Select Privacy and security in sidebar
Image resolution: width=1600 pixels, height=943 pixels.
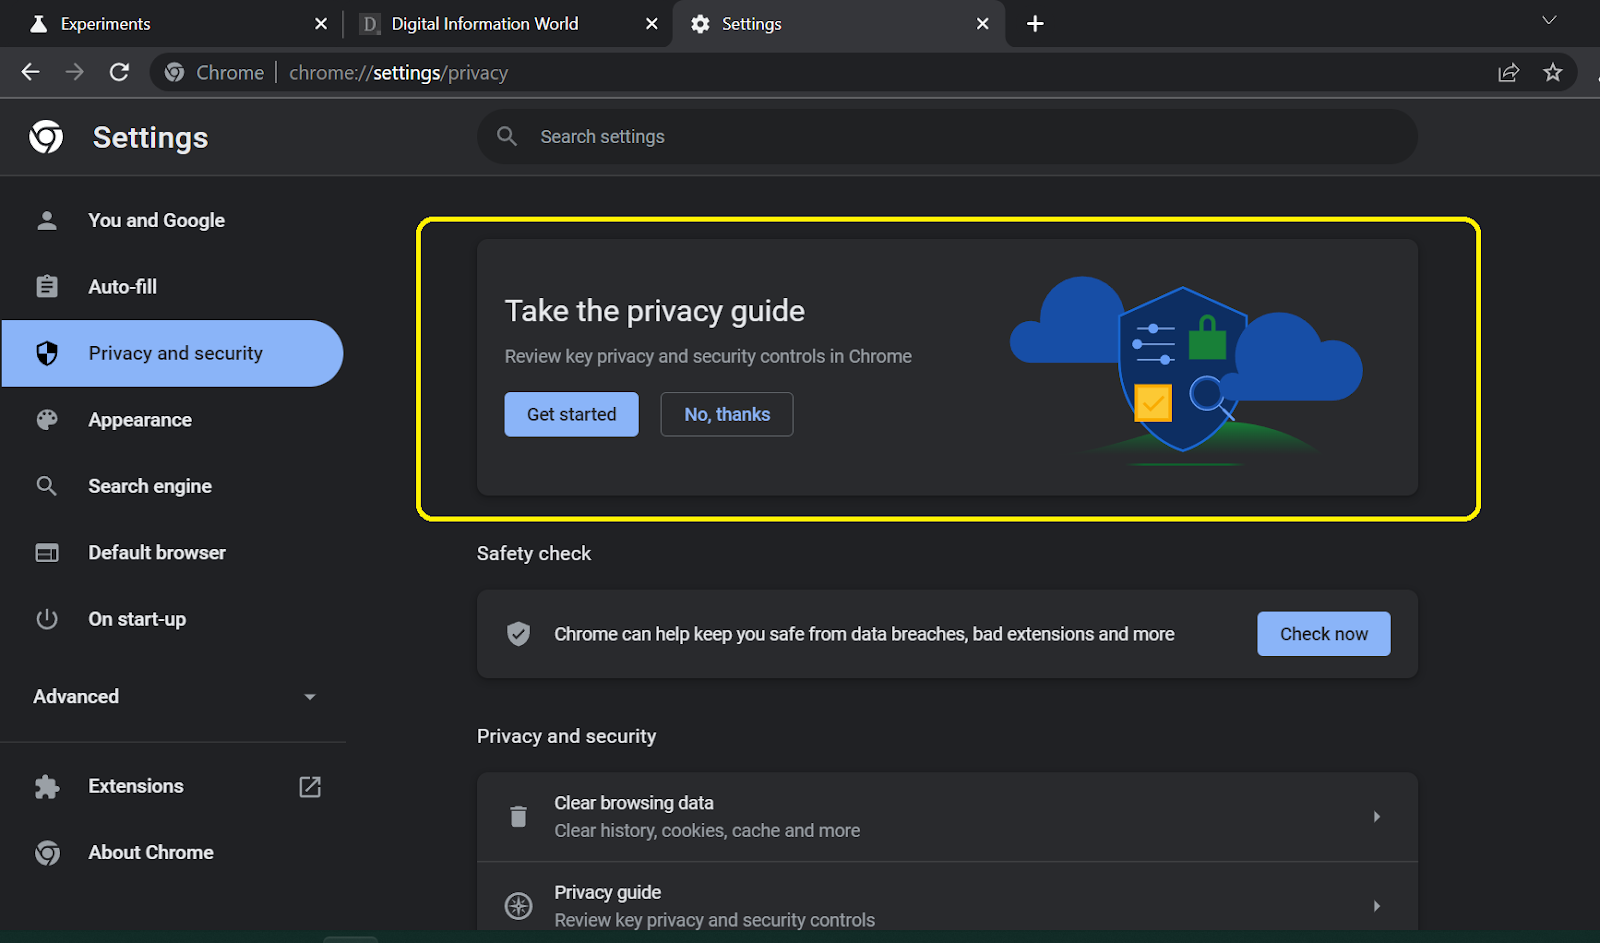pyautogui.click(x=172, y=353)
